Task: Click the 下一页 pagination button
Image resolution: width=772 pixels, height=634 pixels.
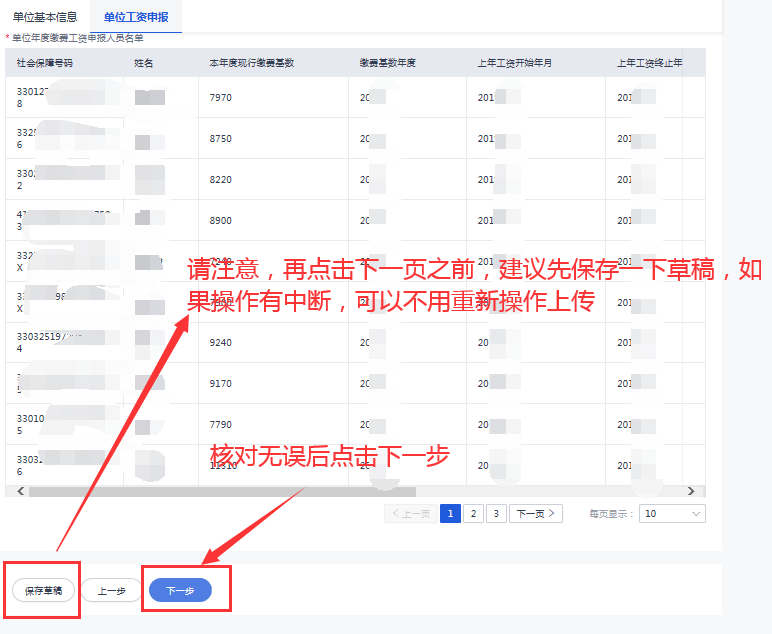Action: tap(536, 514)
